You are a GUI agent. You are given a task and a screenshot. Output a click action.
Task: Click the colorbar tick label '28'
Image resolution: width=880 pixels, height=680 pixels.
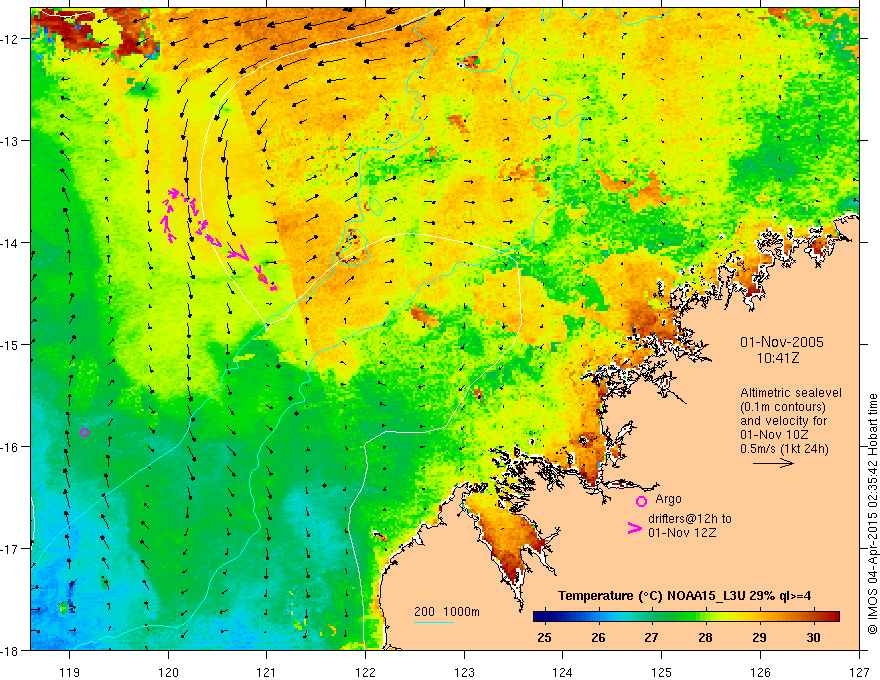[x=705, y=637]
